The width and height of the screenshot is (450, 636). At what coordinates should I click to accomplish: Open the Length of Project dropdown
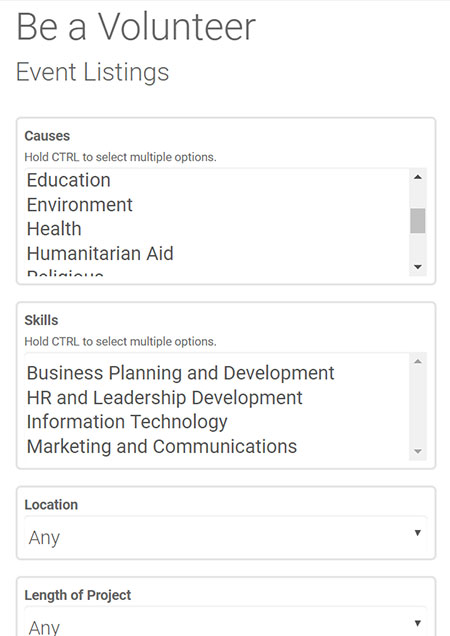coord(226,623)
